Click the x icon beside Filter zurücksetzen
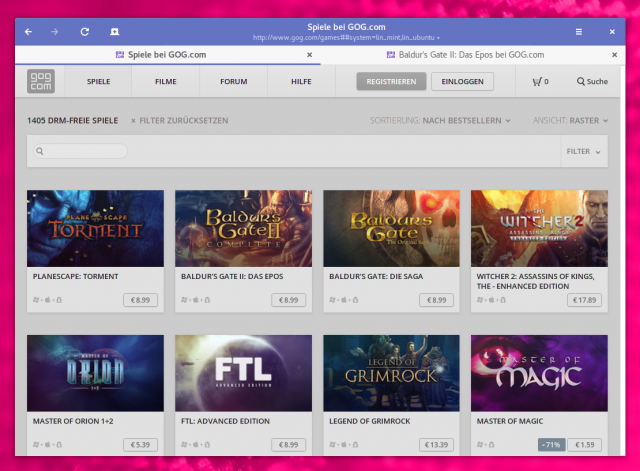 pyautogui.click(x=133, y=121)
